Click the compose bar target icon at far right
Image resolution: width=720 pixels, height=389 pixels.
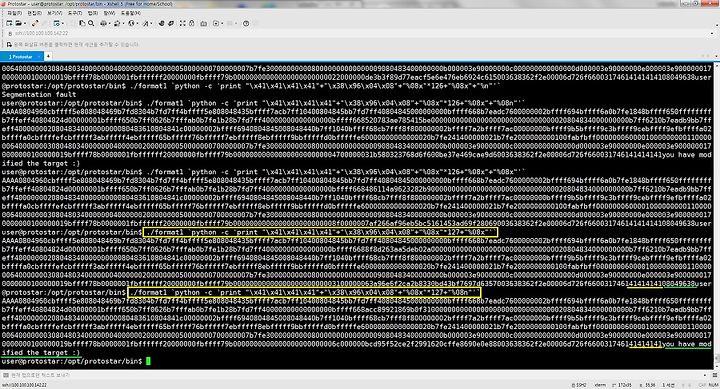(714, 375)
